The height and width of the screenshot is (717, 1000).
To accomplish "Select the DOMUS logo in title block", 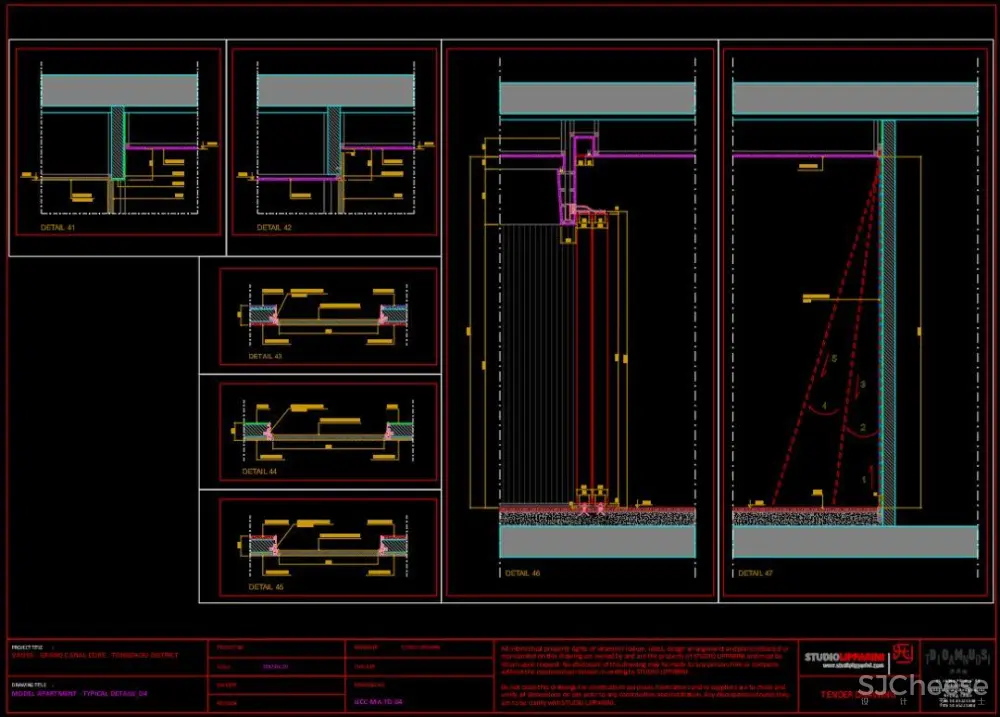I will [x=956, y=654].
